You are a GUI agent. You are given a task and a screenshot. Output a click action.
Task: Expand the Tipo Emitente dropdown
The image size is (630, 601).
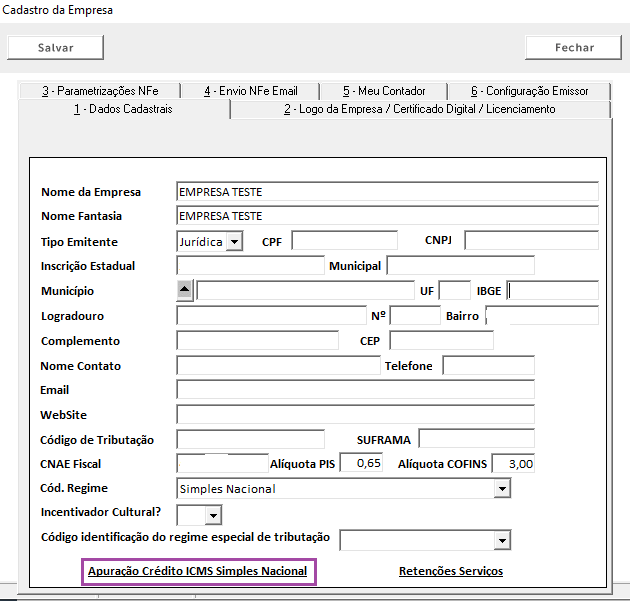(234, 242)
